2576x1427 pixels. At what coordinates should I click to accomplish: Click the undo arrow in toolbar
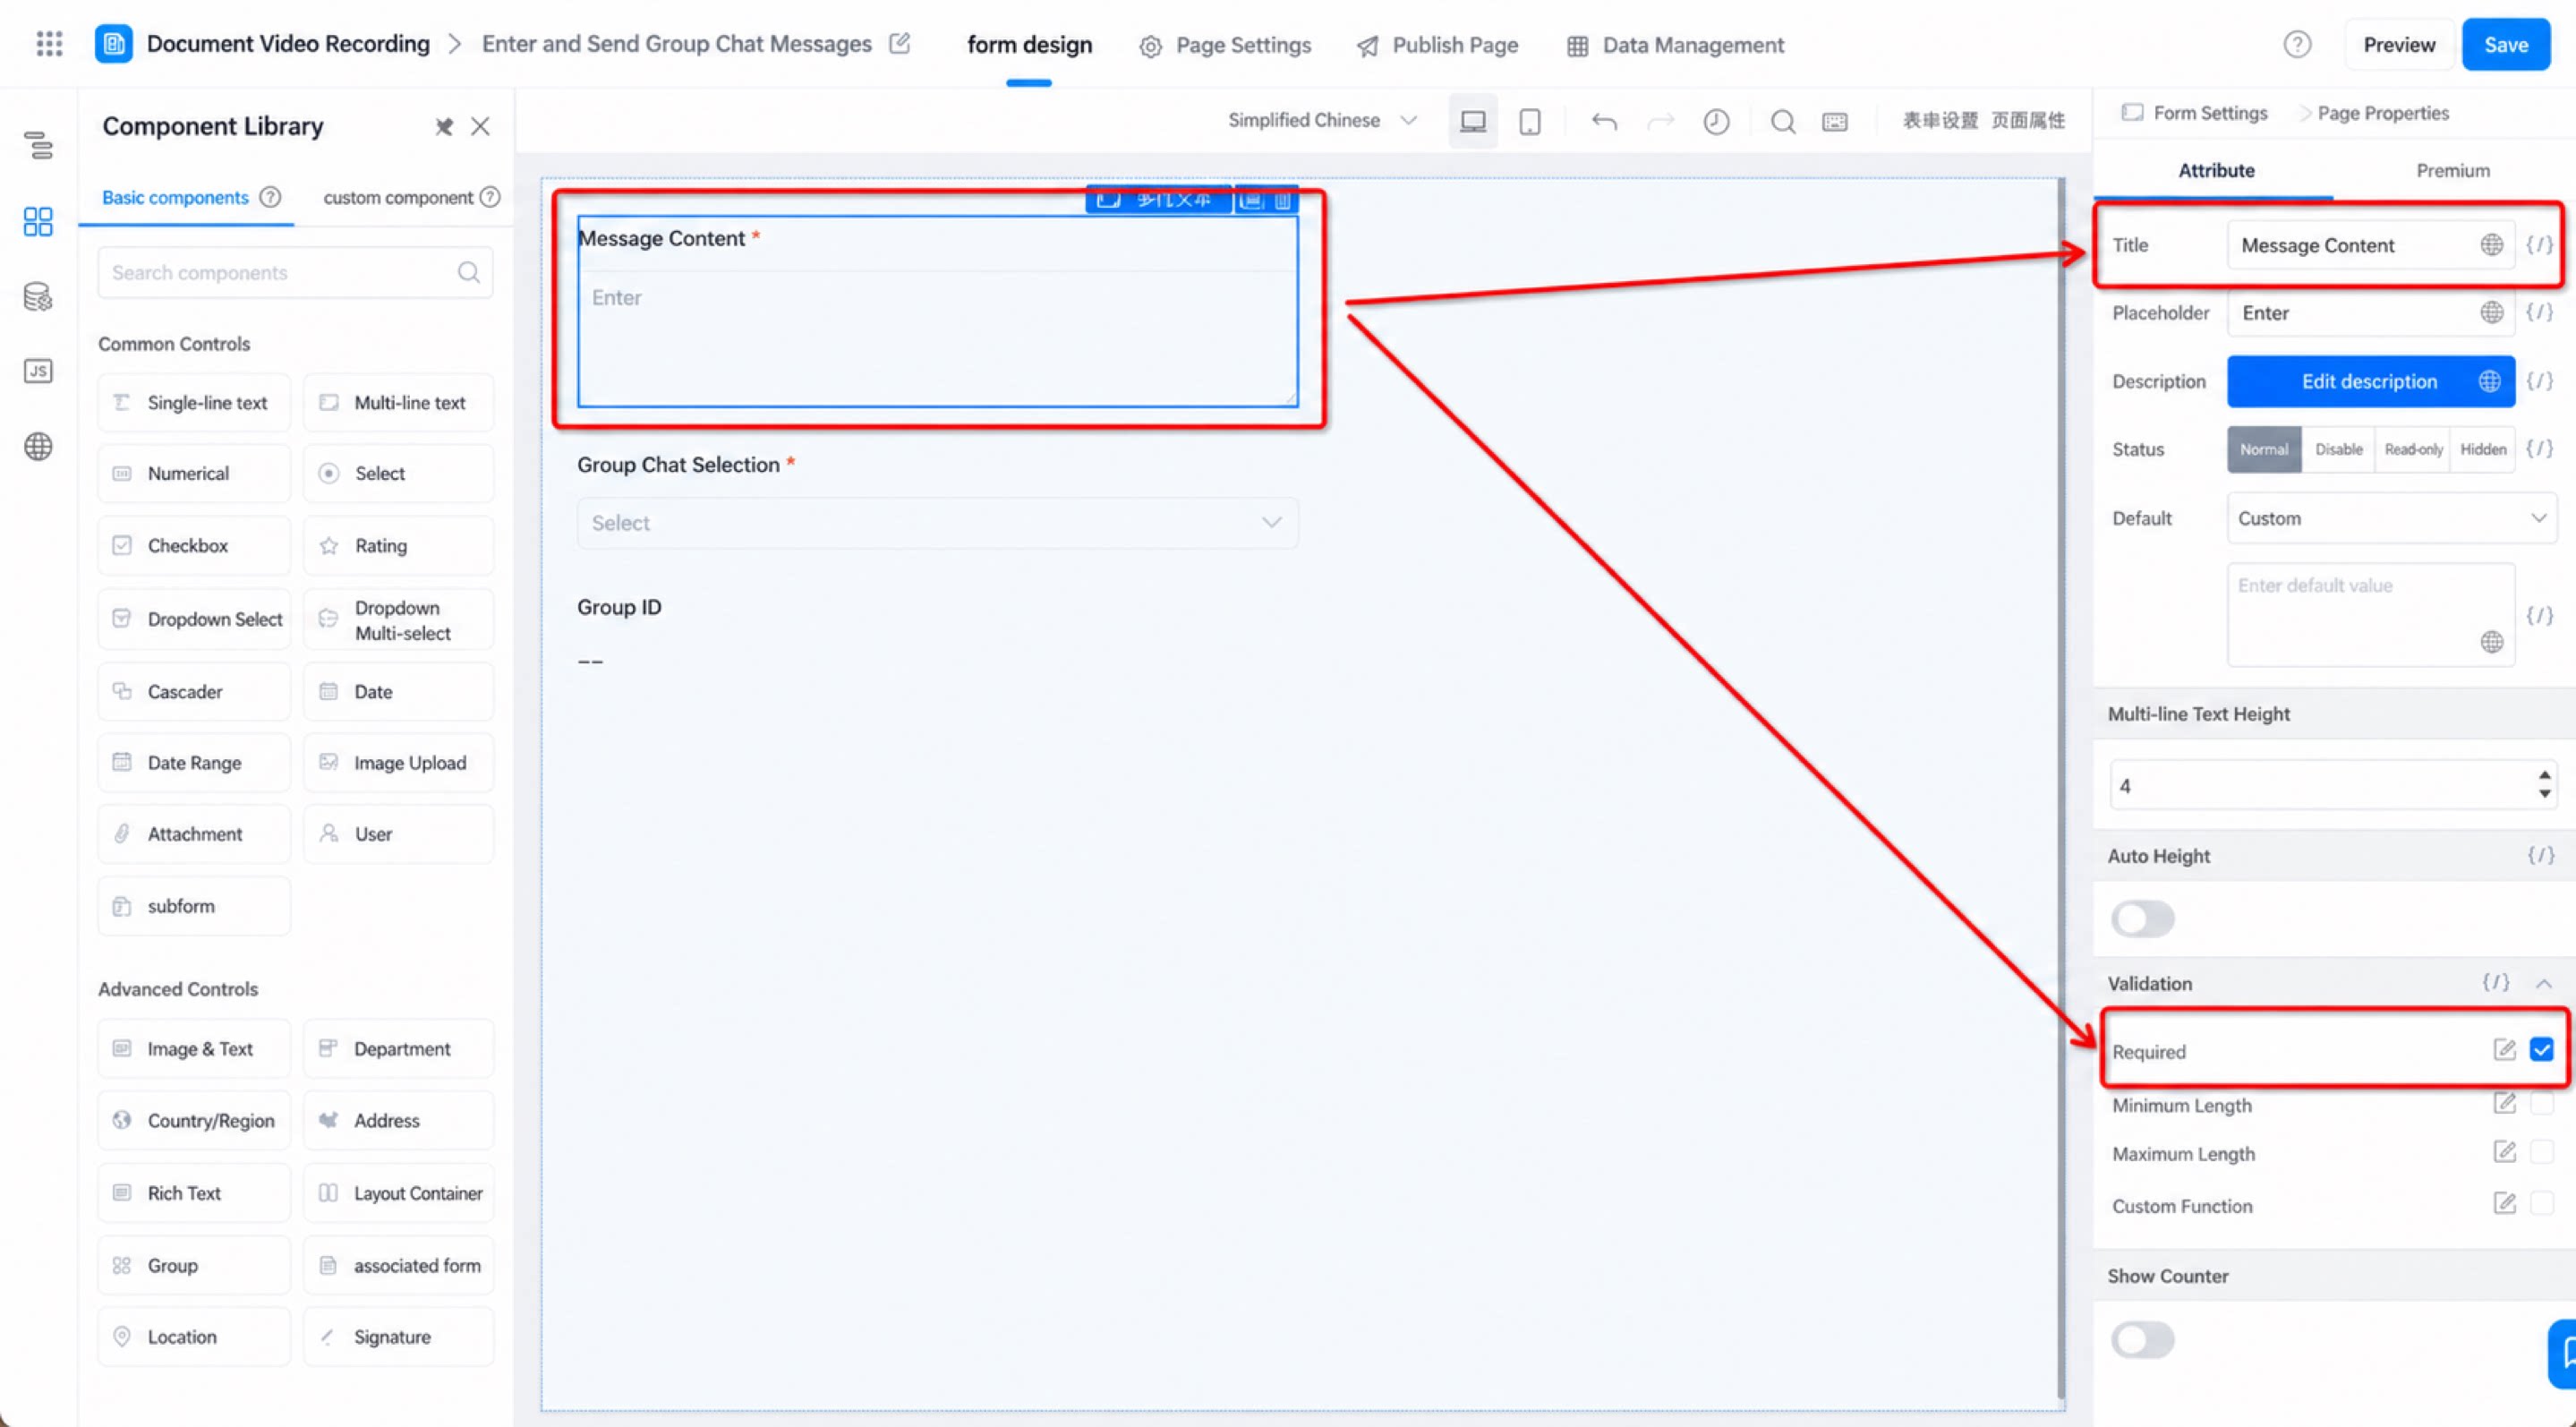[1604, 121]
